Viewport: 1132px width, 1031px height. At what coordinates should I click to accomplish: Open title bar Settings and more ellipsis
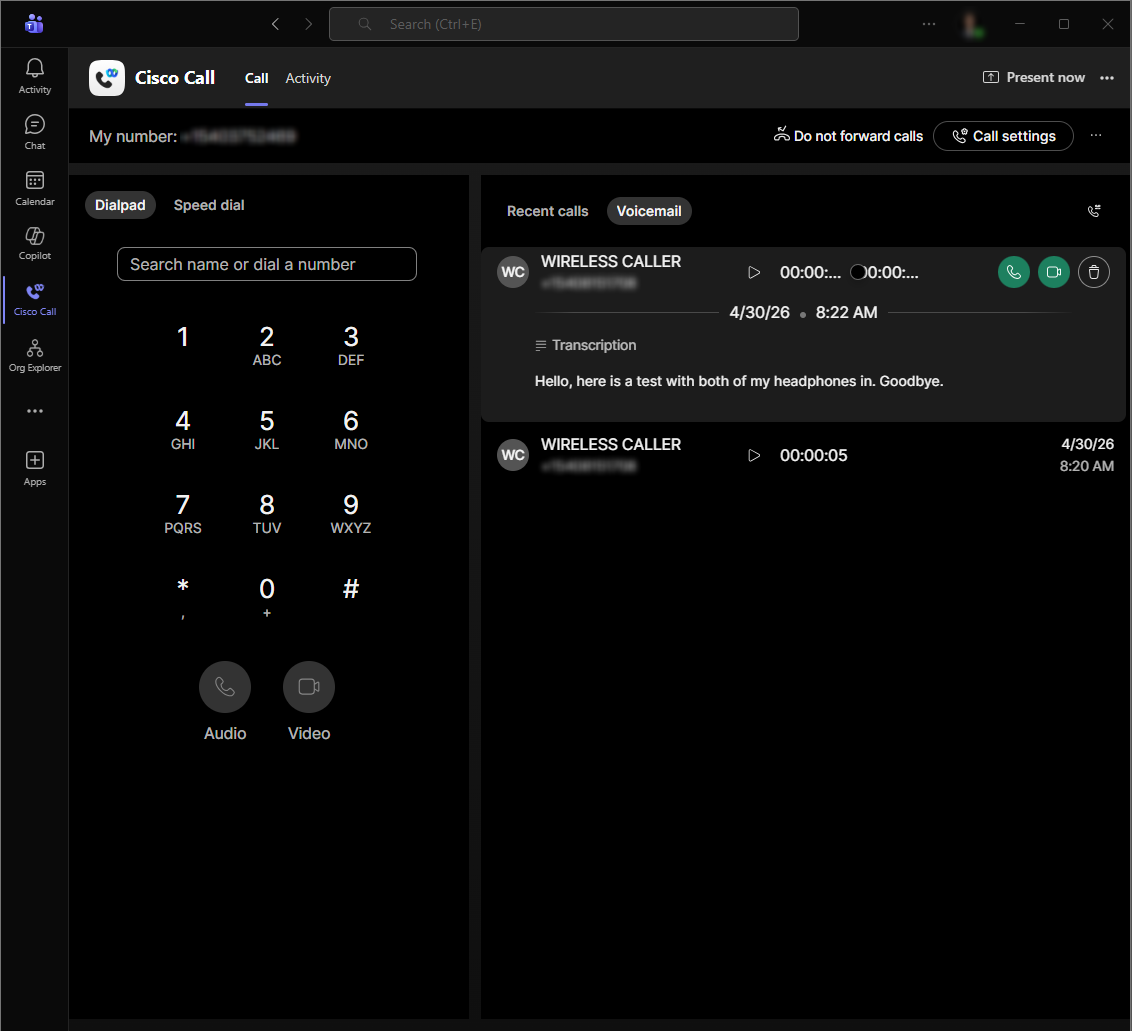[x=928, y=24]
